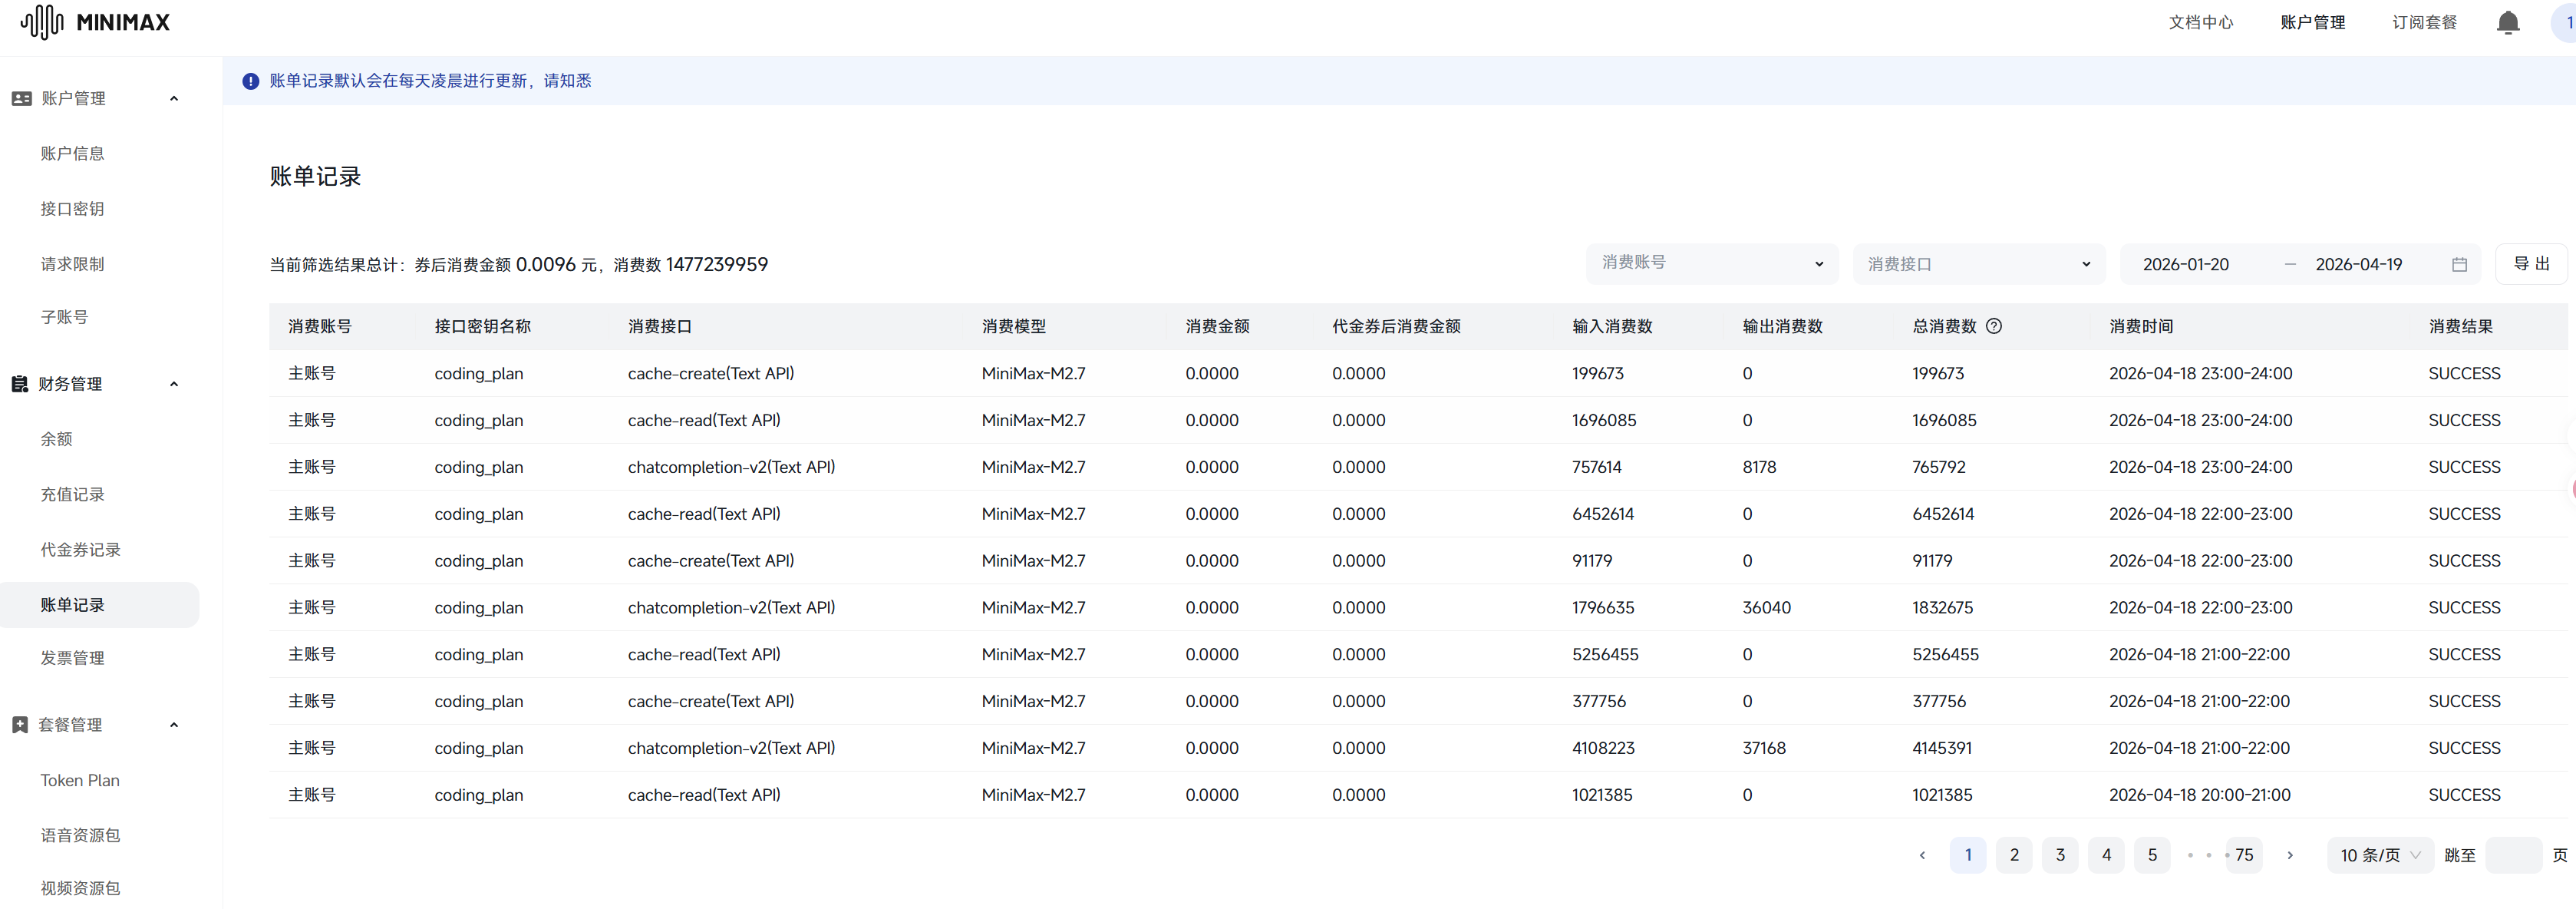2576x909 pixels.
Task: Open 文档中心 in top navigation
Action: pyautogui.click(x=2200, y=22)
